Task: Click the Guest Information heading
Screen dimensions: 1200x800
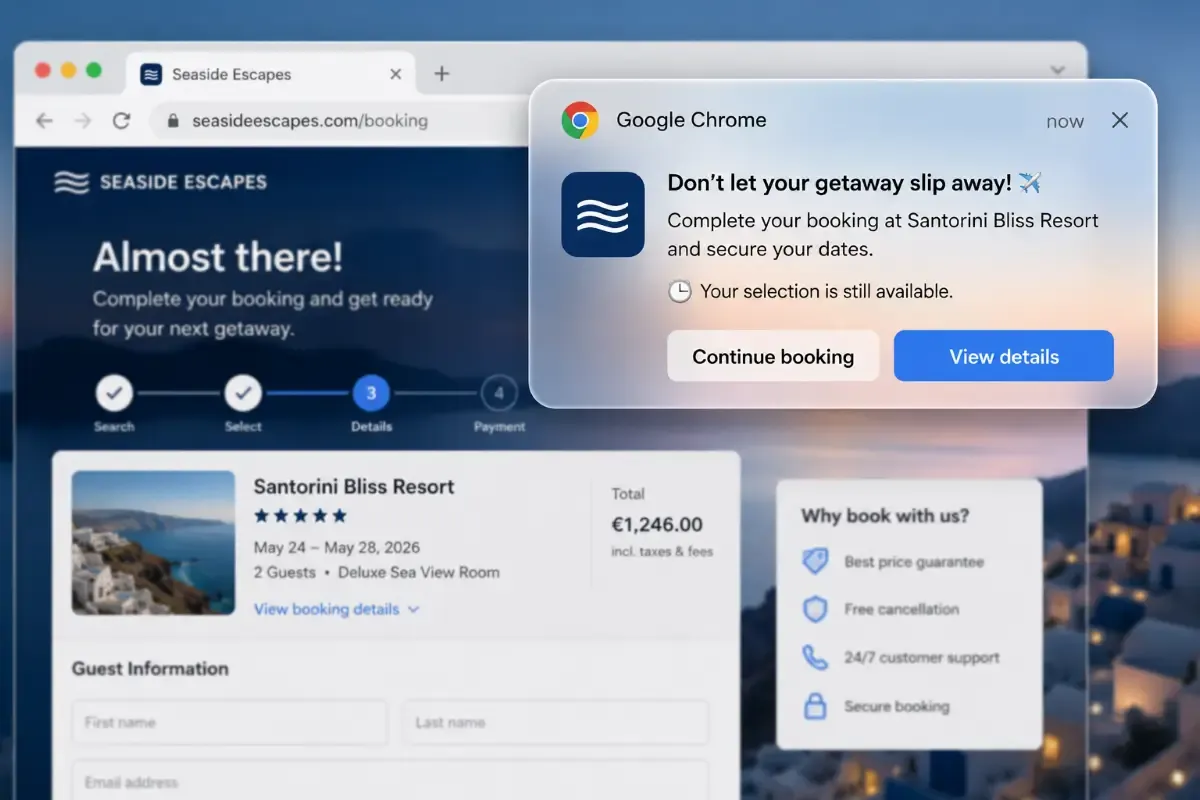Action: 150,668
